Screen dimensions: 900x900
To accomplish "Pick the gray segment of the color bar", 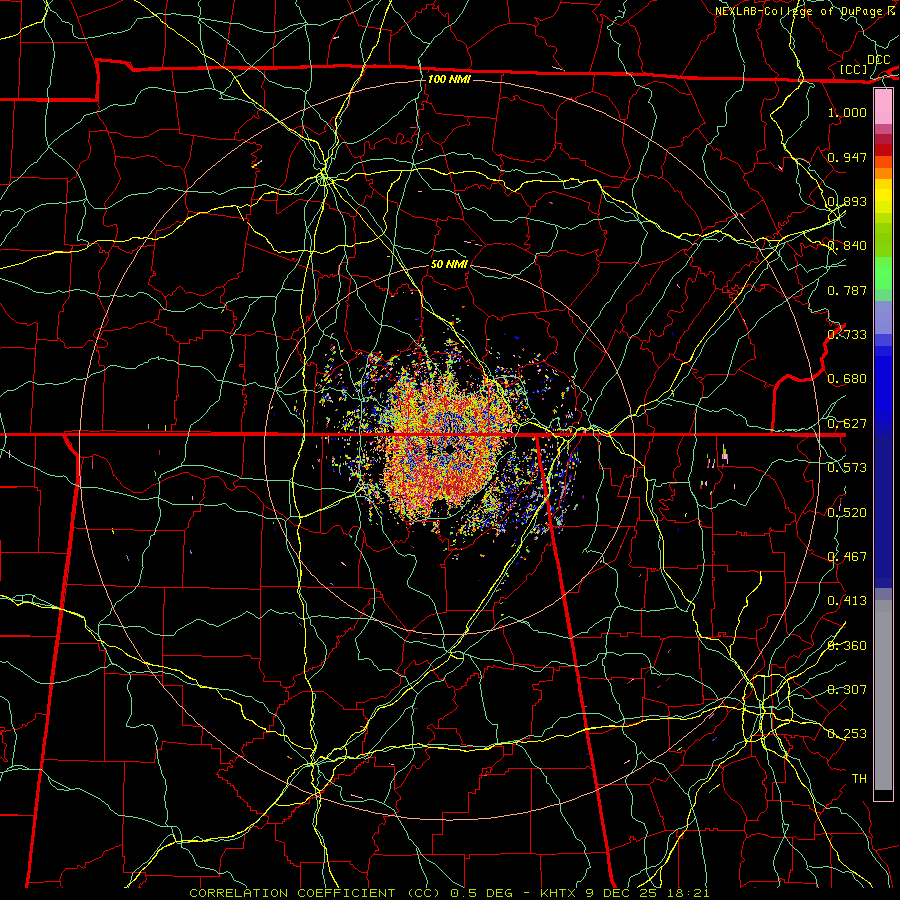I will pyautogui.click(x=883, y=695).
